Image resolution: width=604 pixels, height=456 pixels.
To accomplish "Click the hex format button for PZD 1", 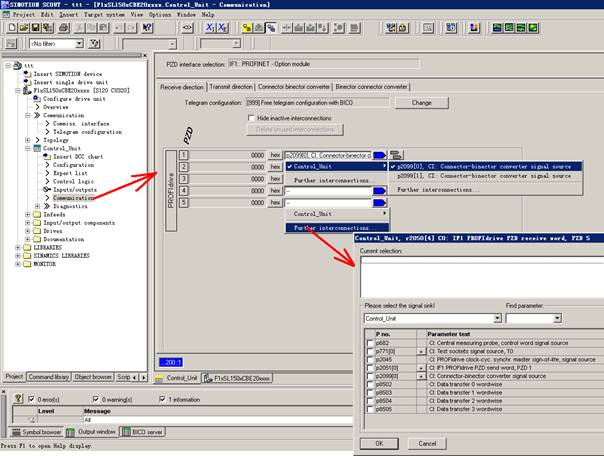I will tap(275, 156).
